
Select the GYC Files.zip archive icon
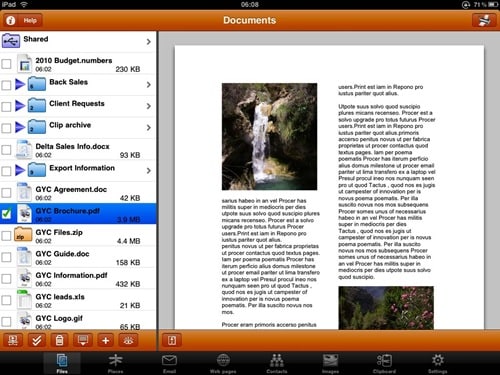click(x=23, y=234)
